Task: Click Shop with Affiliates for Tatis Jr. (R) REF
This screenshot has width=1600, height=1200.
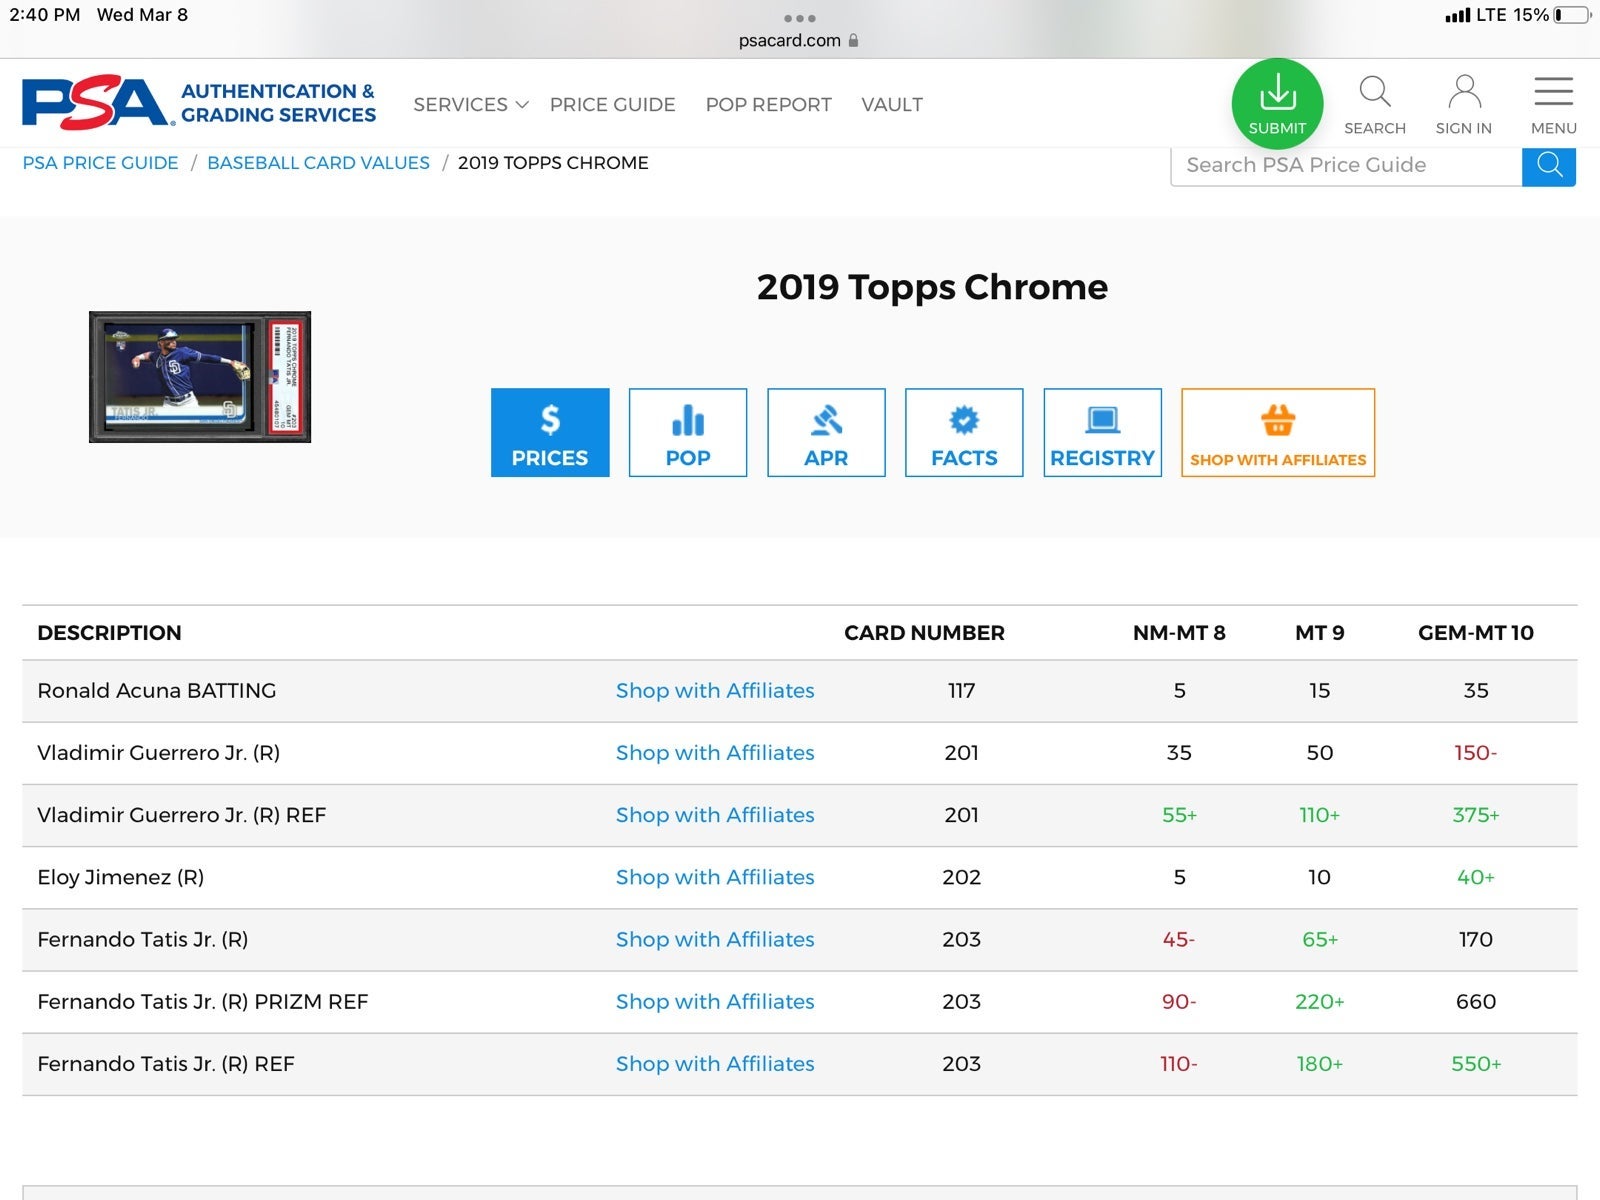Action: coord(715,1064)
